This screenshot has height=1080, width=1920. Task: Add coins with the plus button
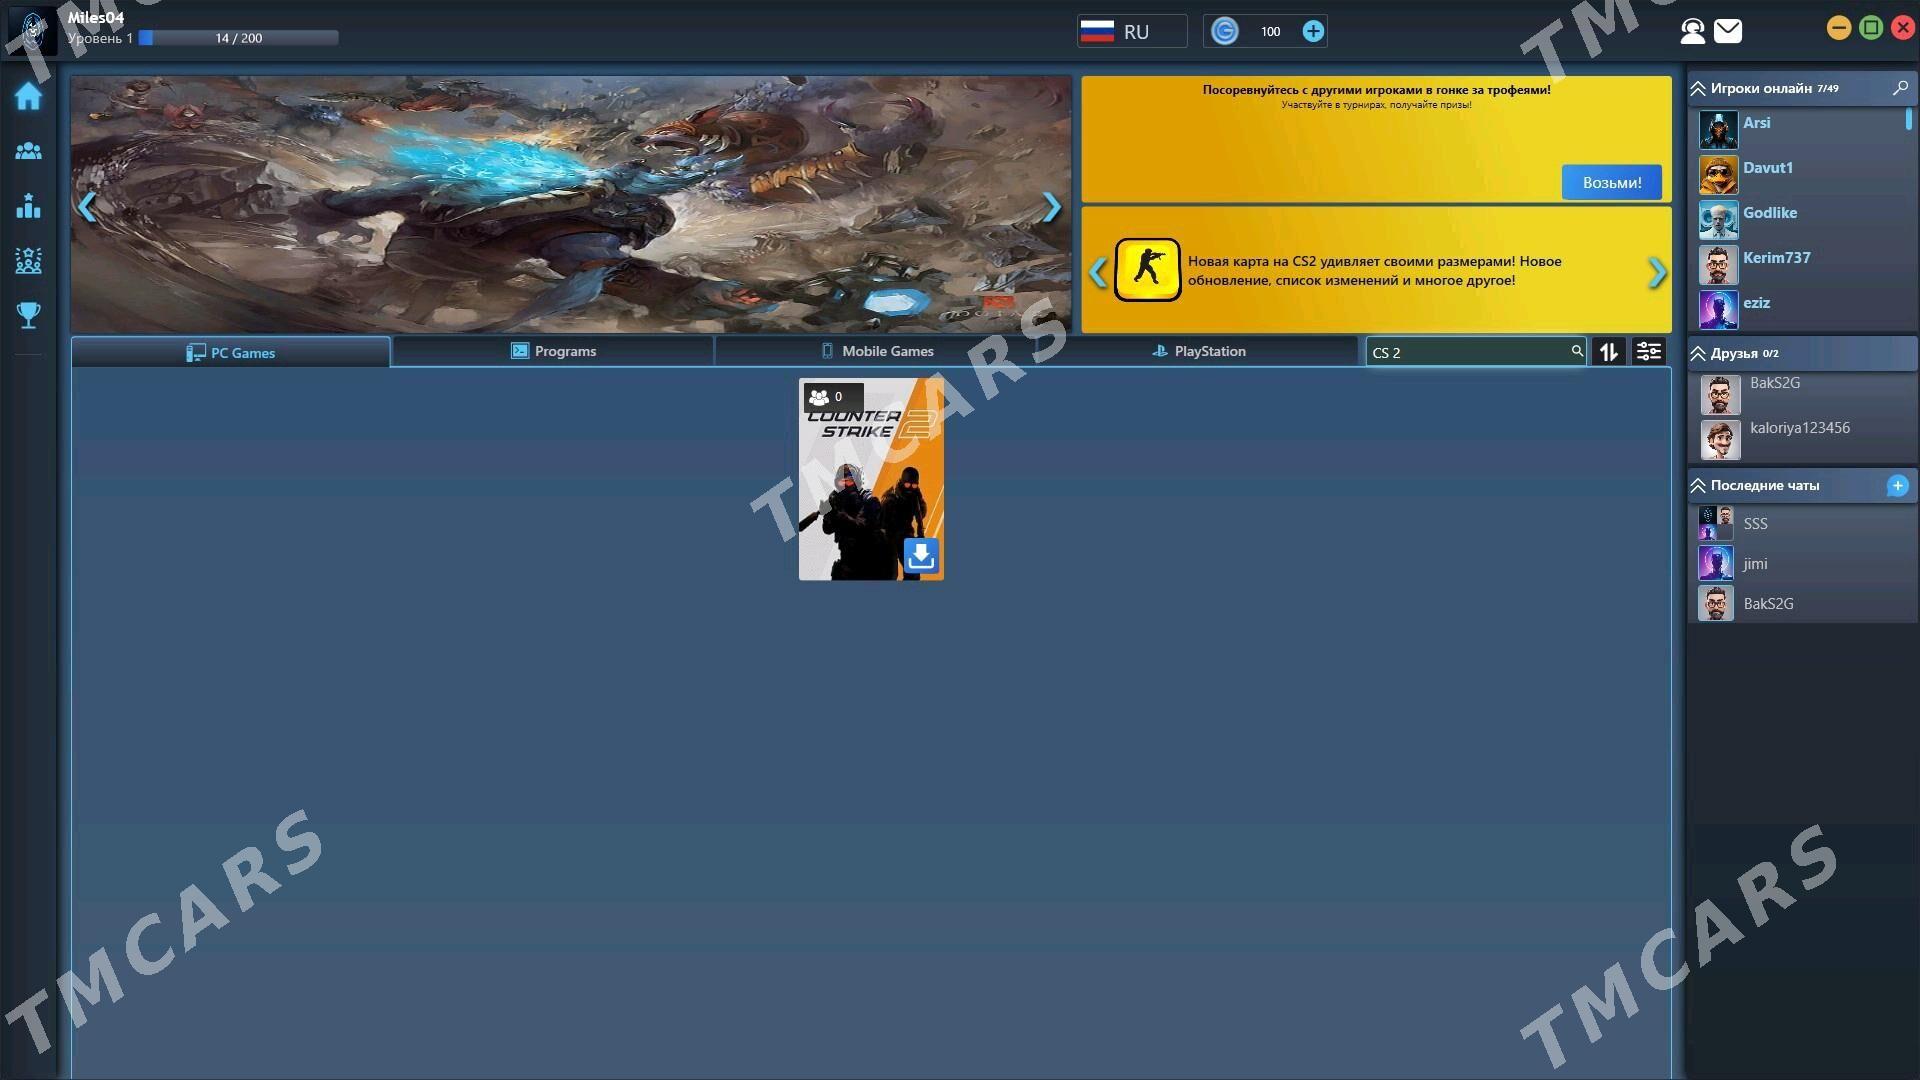1313,31
